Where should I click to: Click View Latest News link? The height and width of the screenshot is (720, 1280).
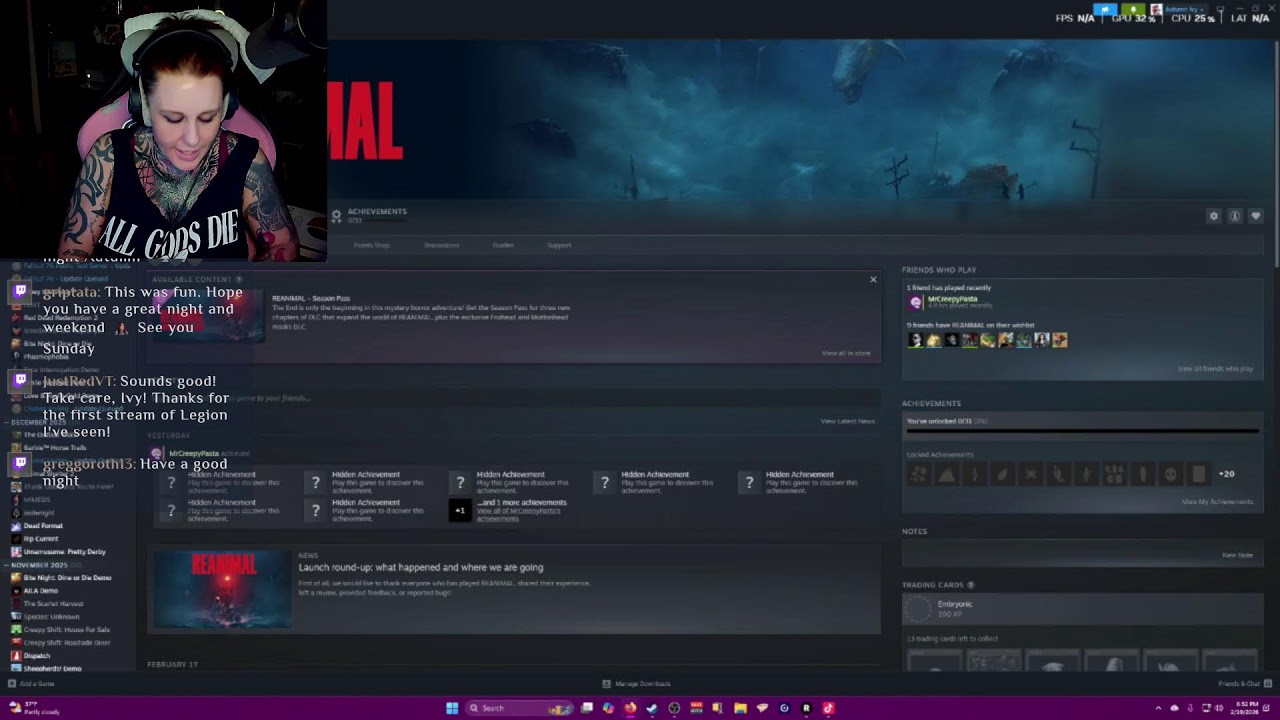coord(848,421)
